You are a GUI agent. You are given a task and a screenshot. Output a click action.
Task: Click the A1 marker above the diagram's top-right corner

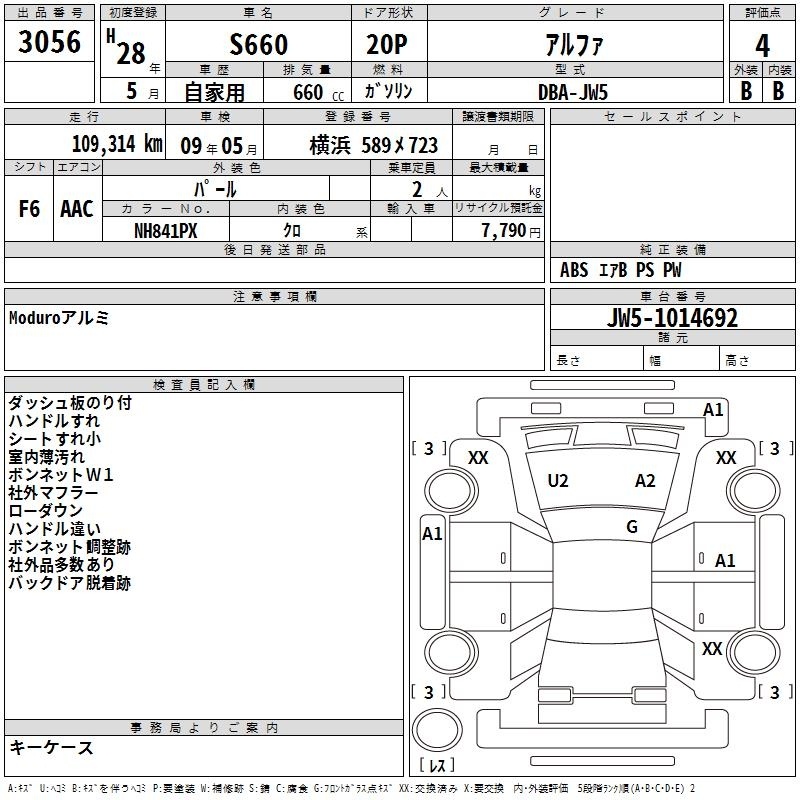pyautogui.click(x=713, y=409)
